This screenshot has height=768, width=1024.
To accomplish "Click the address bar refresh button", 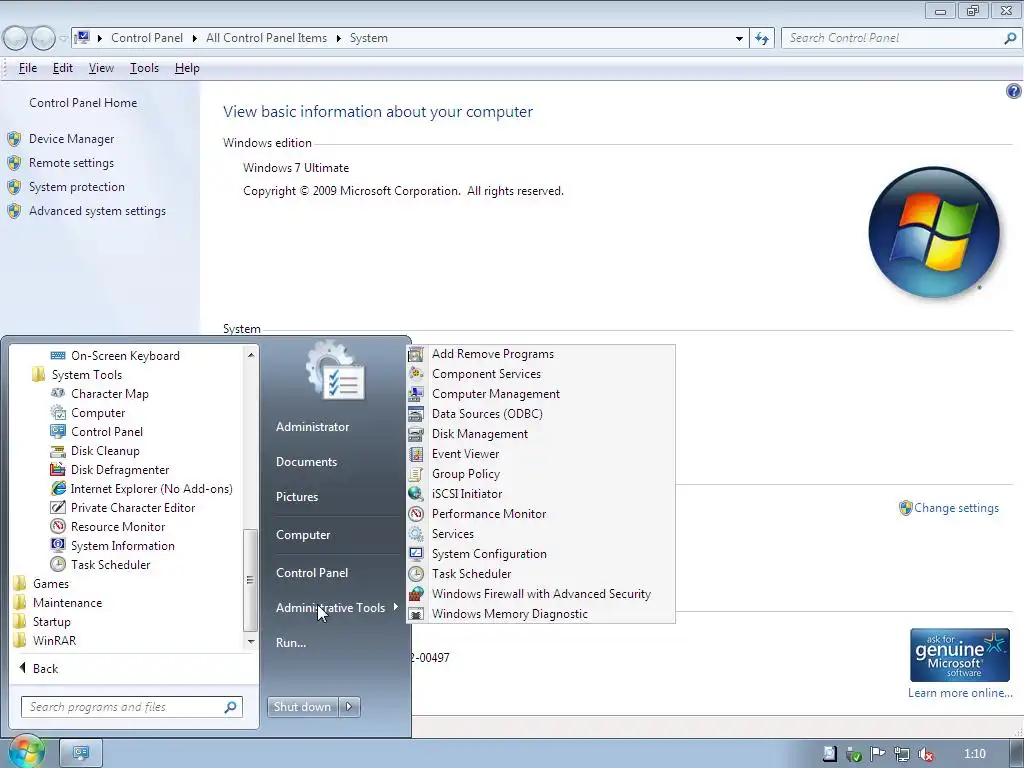I will point(762,39).
